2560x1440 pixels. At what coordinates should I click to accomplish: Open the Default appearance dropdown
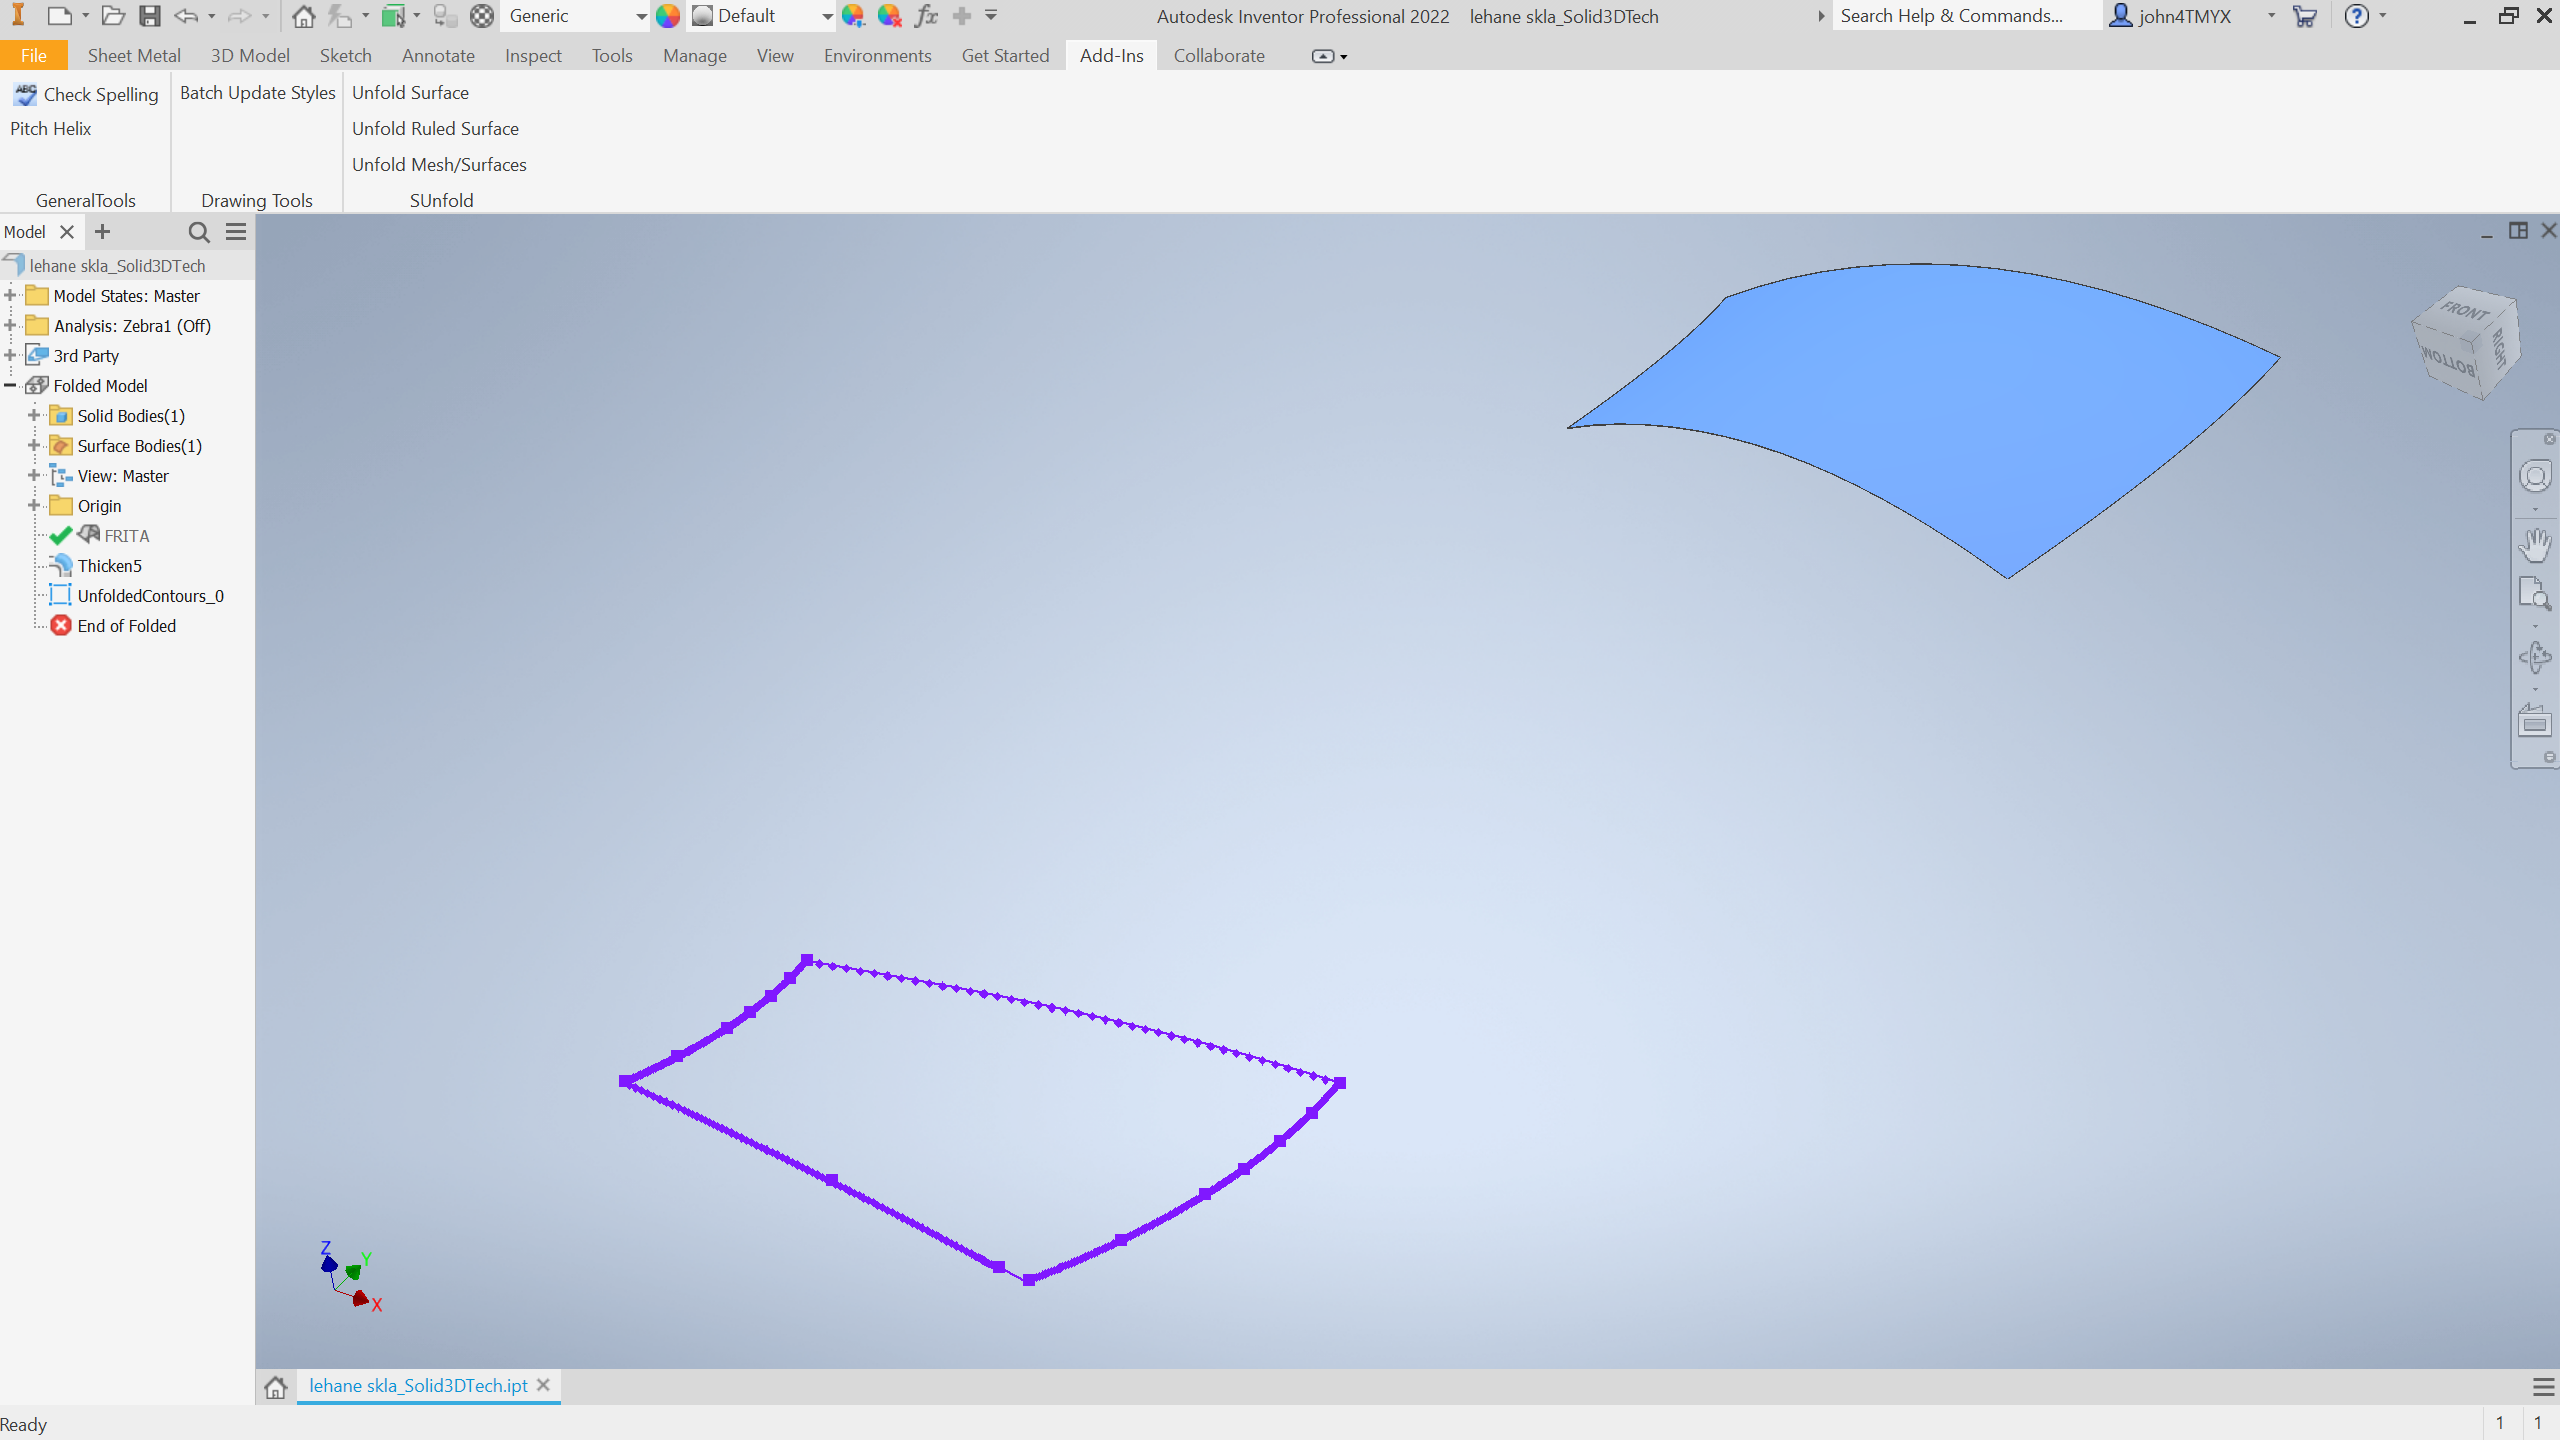[x=827, y=16]
